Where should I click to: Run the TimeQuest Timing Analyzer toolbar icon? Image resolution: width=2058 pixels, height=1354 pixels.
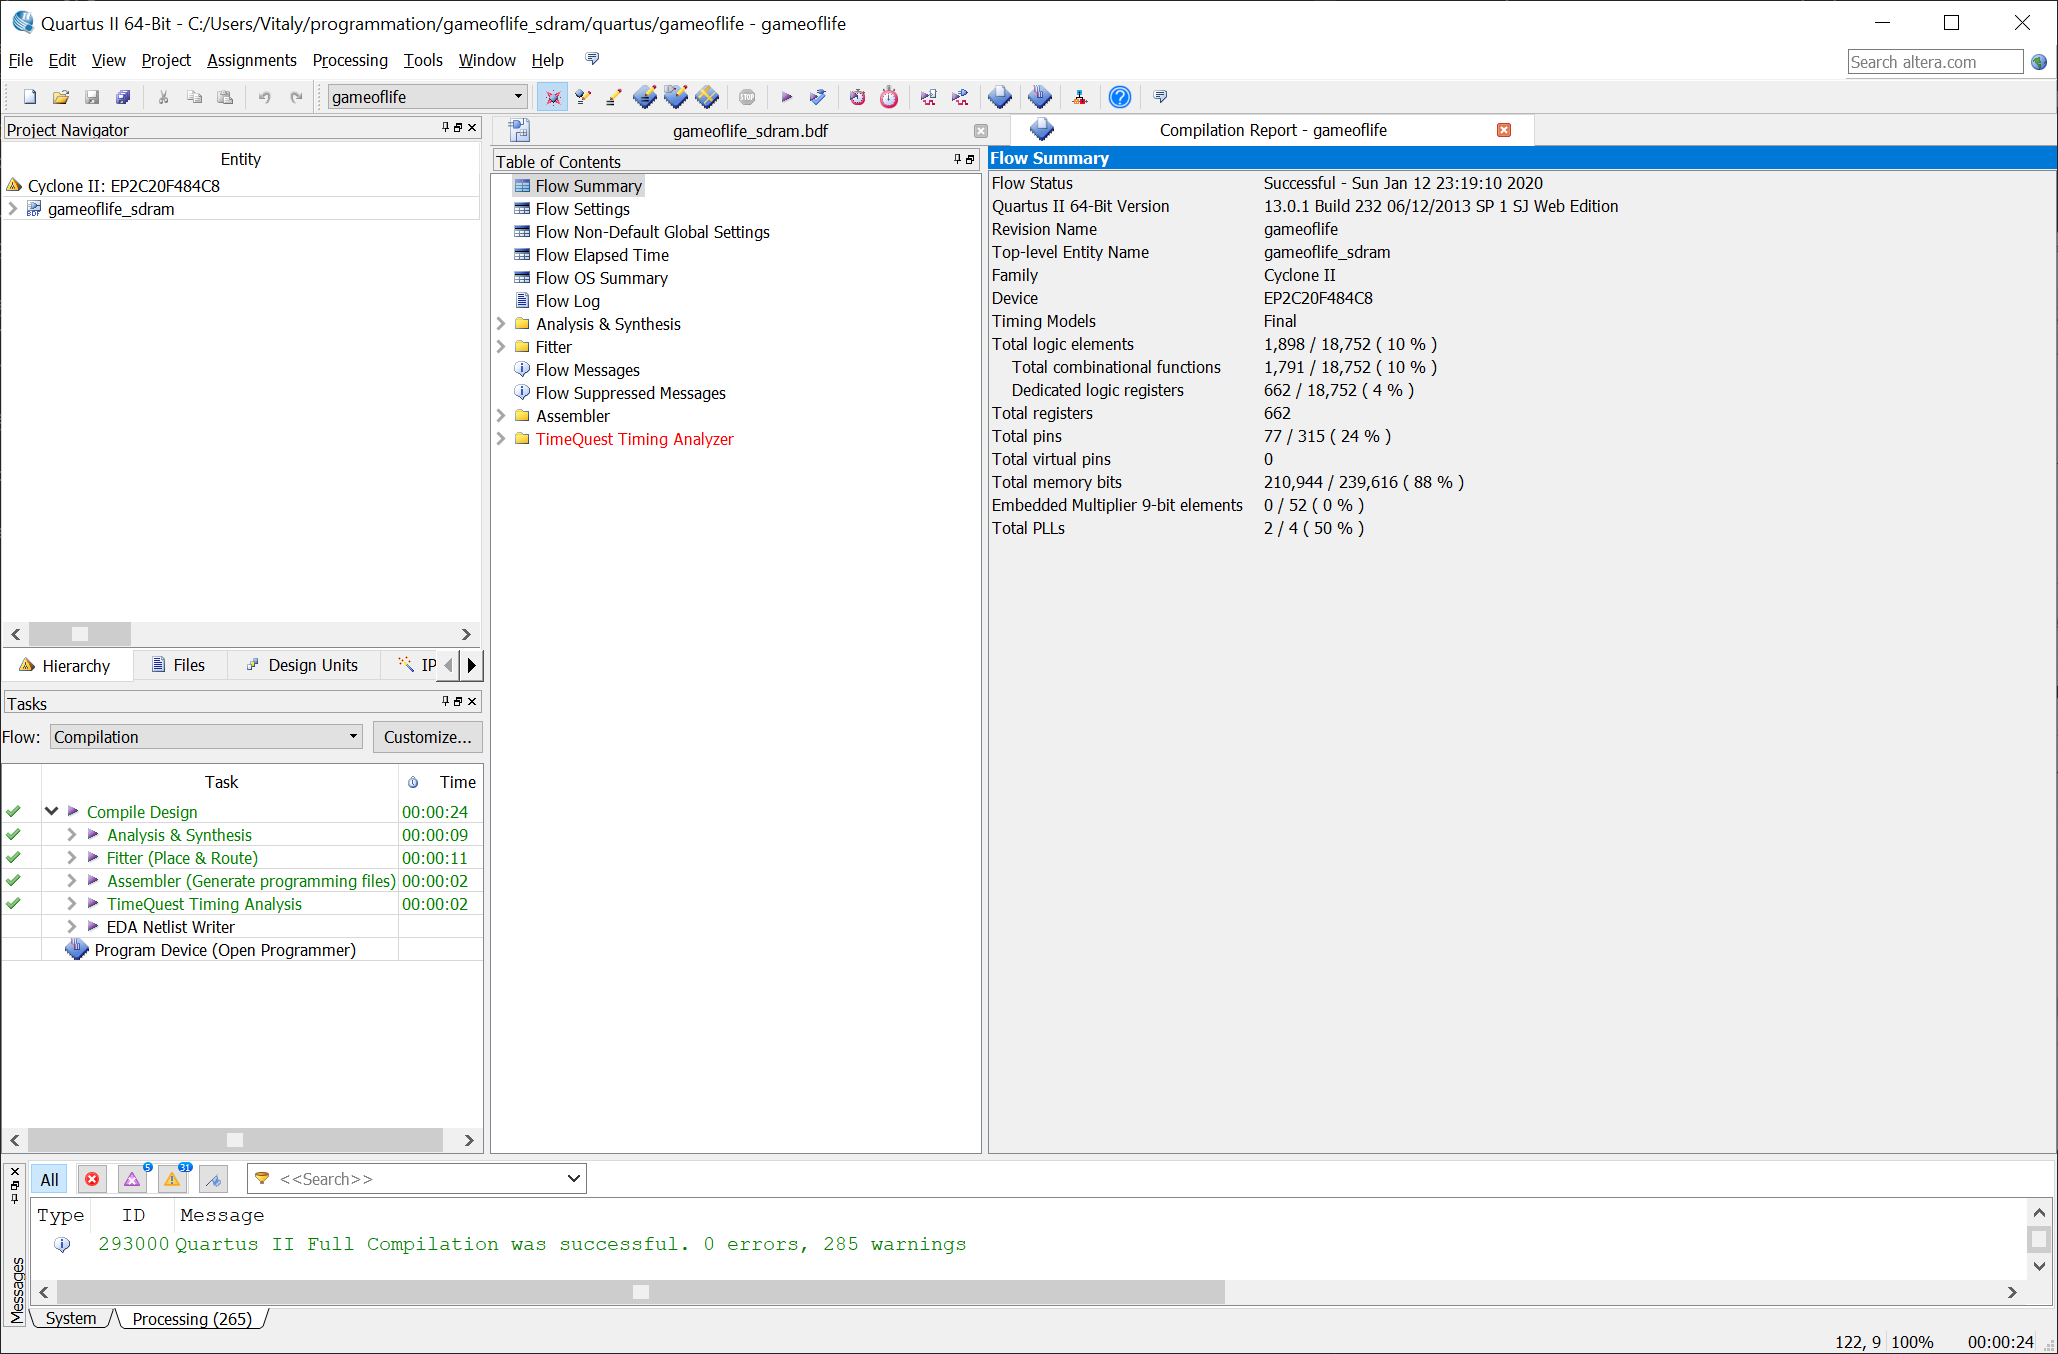point(889,97)
